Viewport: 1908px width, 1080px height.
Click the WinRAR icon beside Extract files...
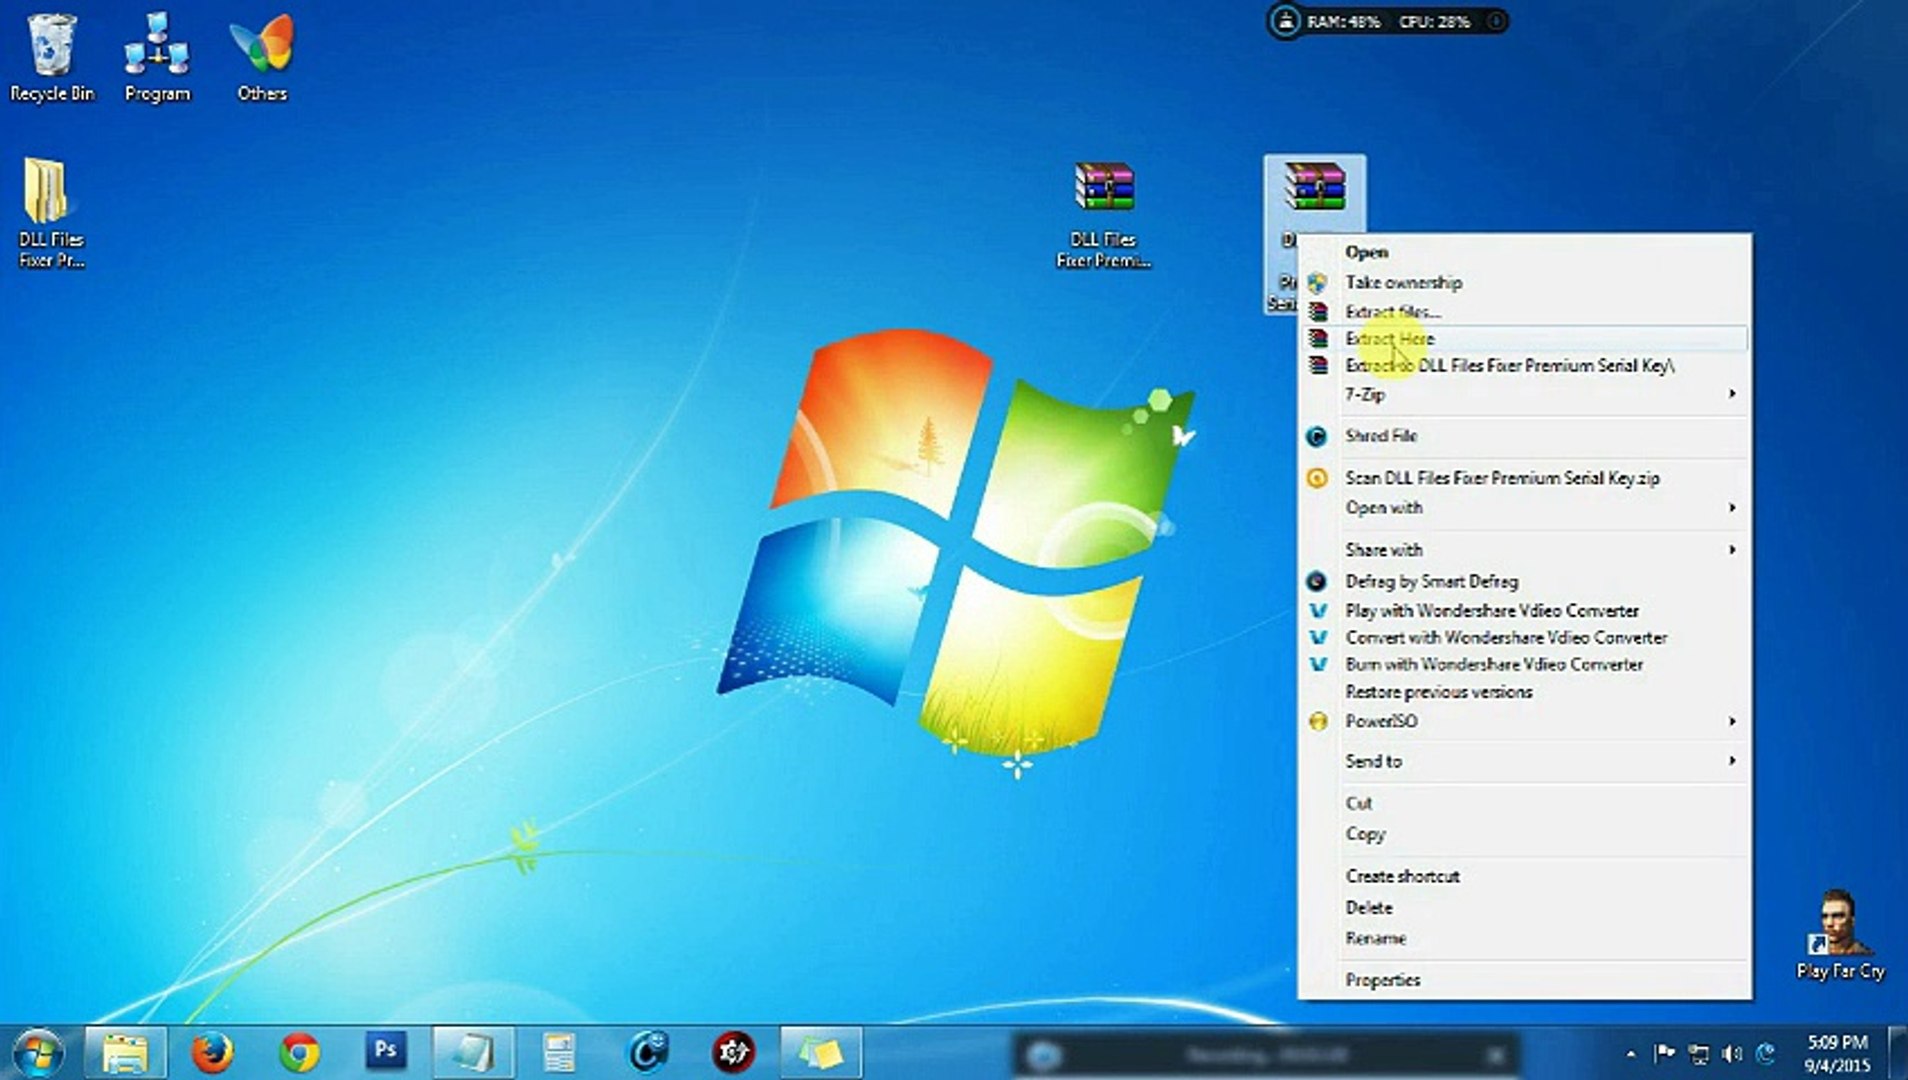[1318, 312]
